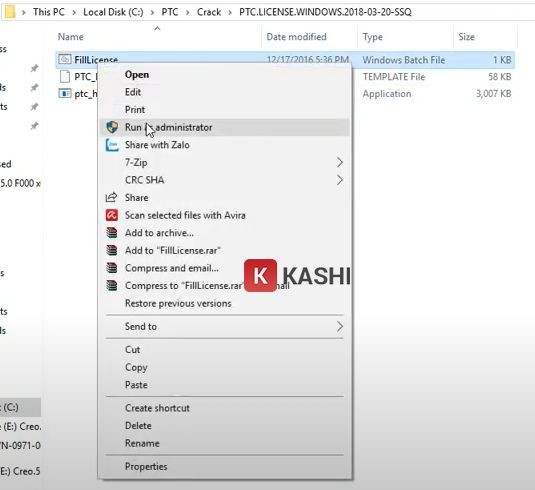Choose Rename from the context menu
The height and width of the screenshot is (490, 535).
[x=225, y=443]
